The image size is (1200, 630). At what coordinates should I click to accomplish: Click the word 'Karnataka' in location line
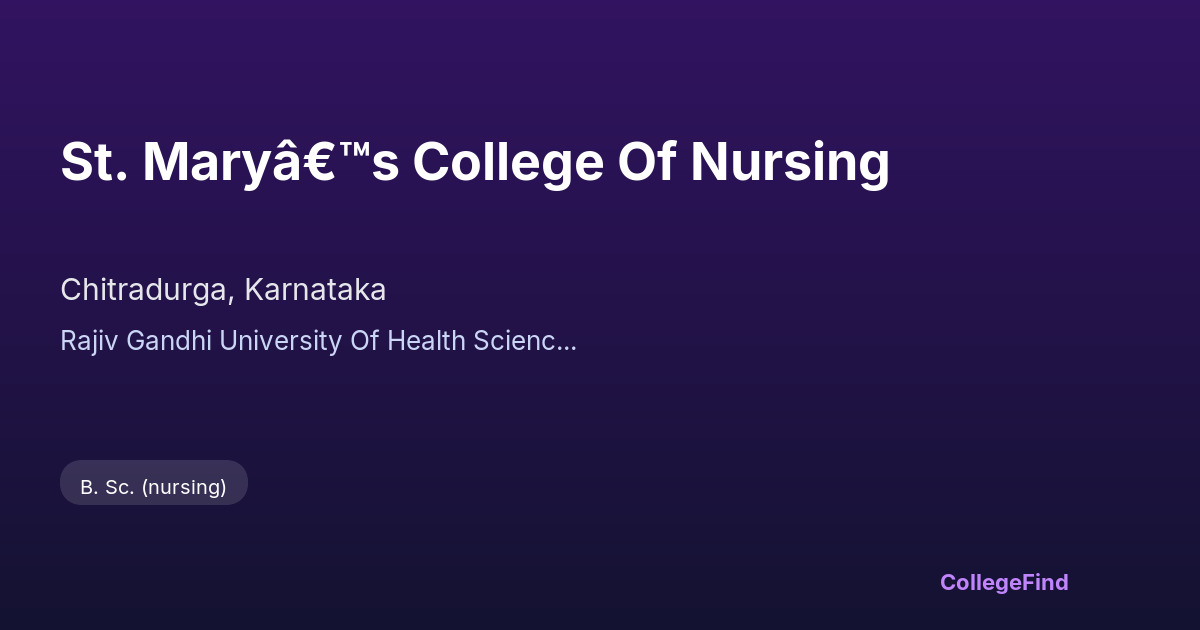315,290
